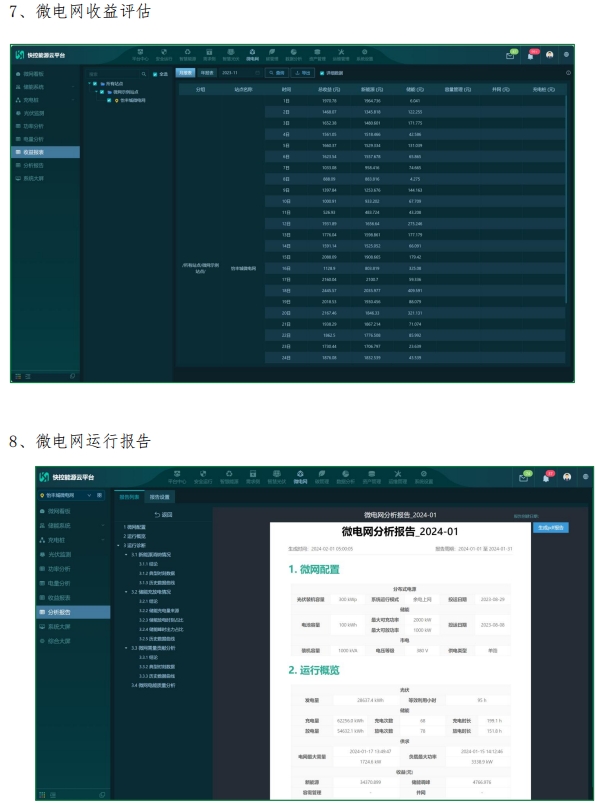Open 微电网 nav icon in upper screenshot
597x805 pixels.
[252, 54]
